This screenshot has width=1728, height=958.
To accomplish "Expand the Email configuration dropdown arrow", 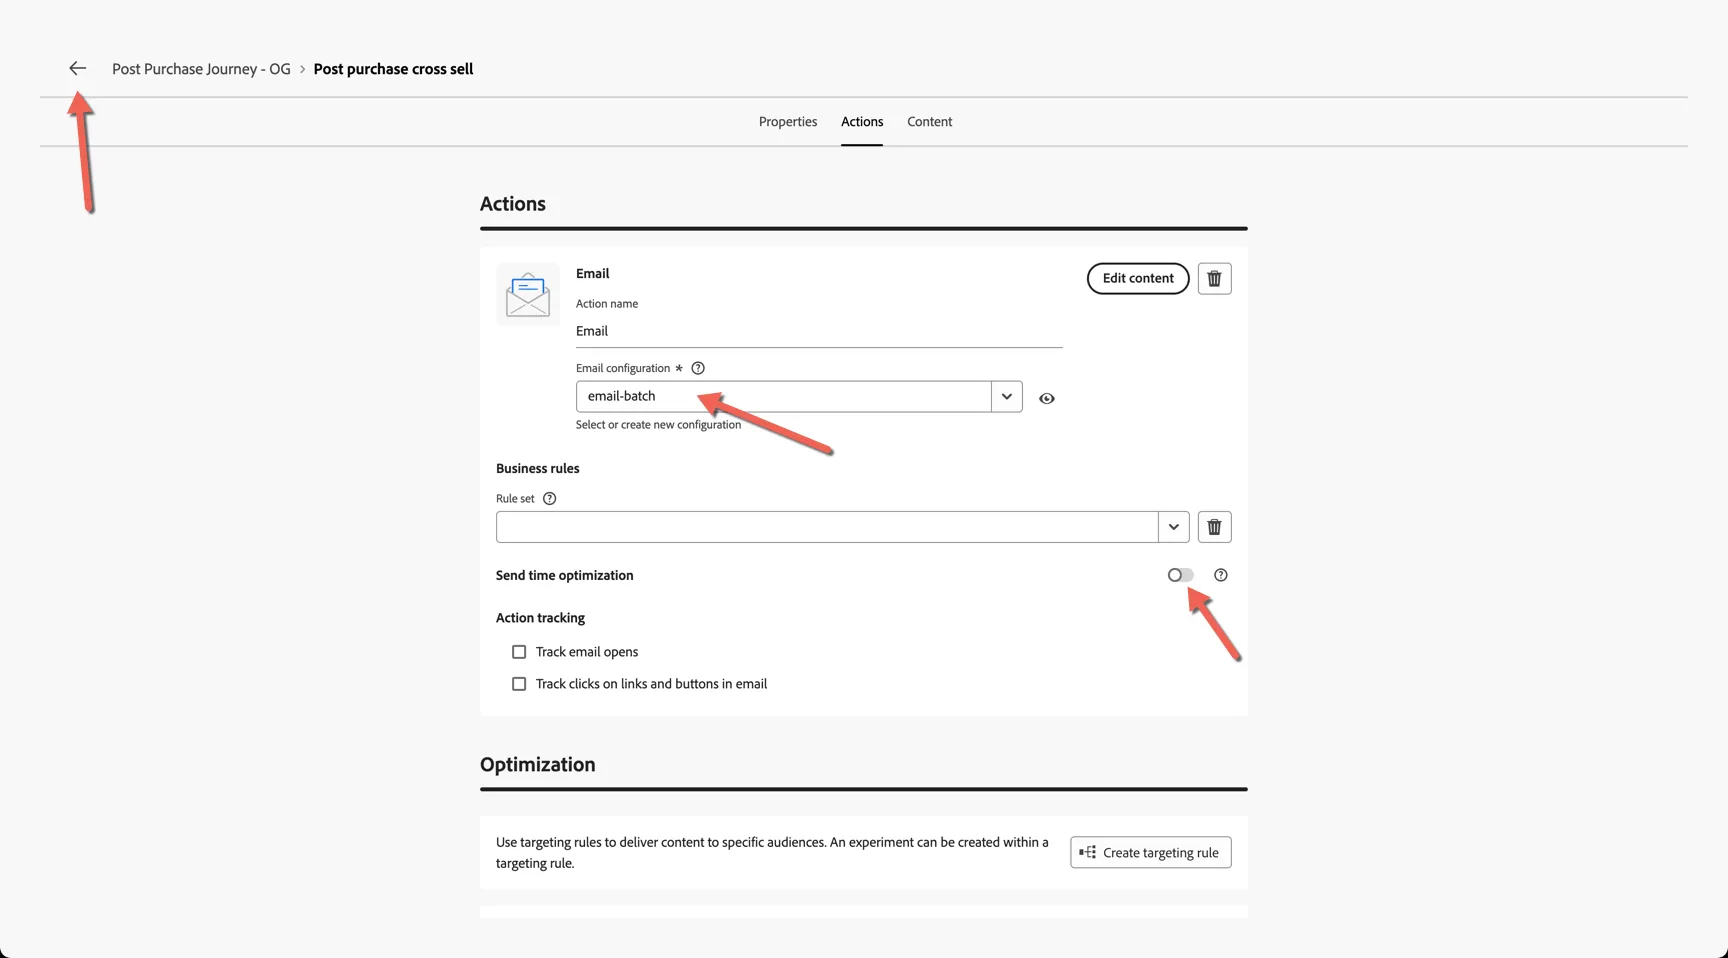I will point(1006,396).
